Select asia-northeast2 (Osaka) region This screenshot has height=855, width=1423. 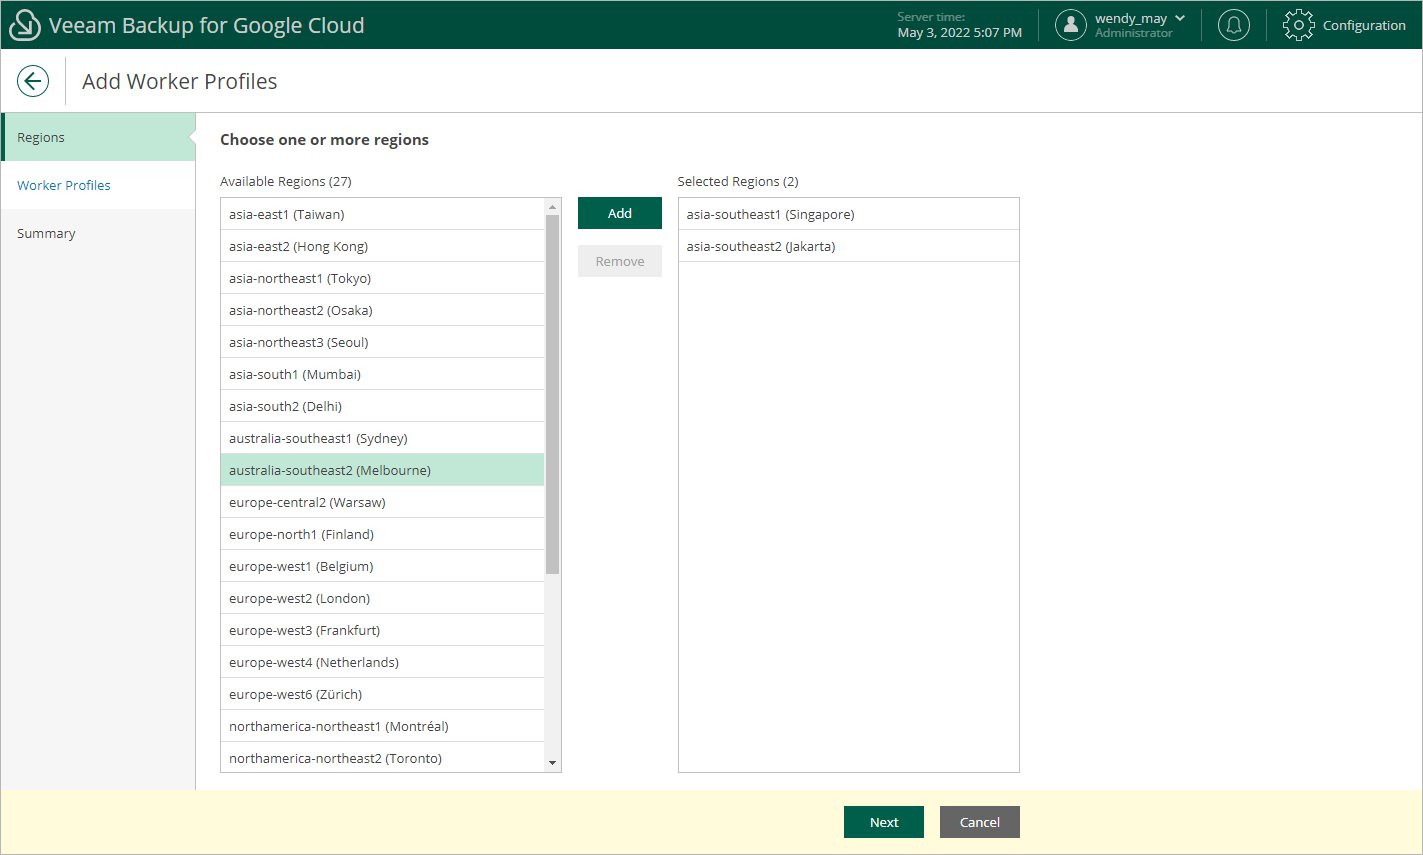[x=382, y=310]
